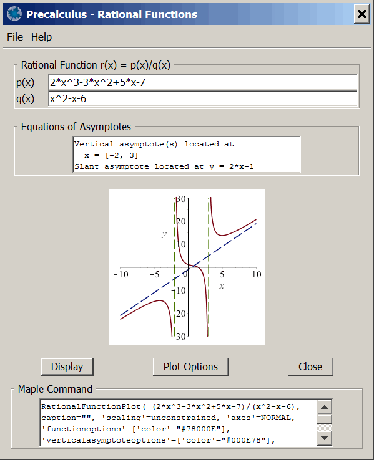
Task: Click inside the Equations of Asymptotes text box
Action: (x=187, y=154)
